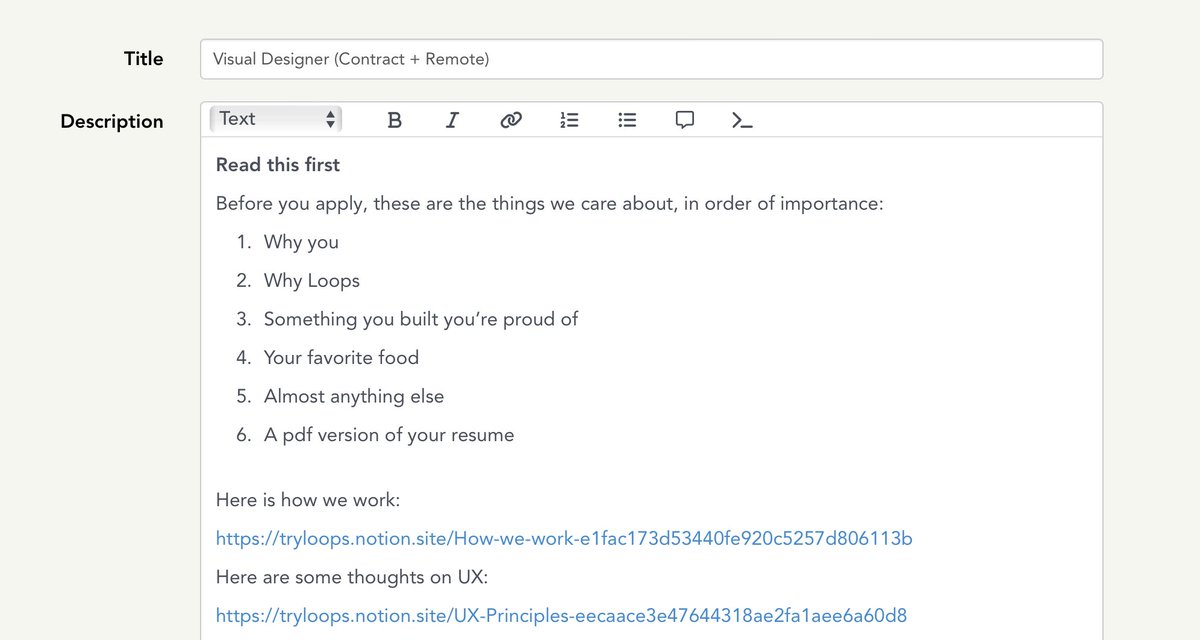This screenshot has width=1200, height=640.
Task: Open the UX-Principles Notion link
Action: pos(561,614)
